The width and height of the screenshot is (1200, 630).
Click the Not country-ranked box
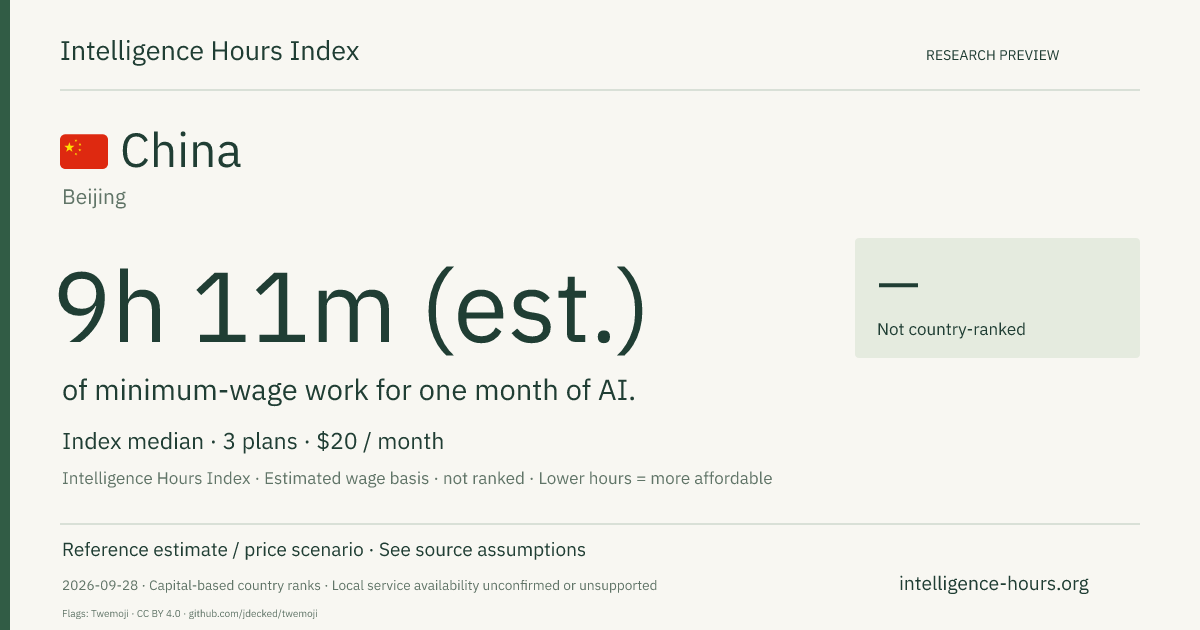coord(997,298)
